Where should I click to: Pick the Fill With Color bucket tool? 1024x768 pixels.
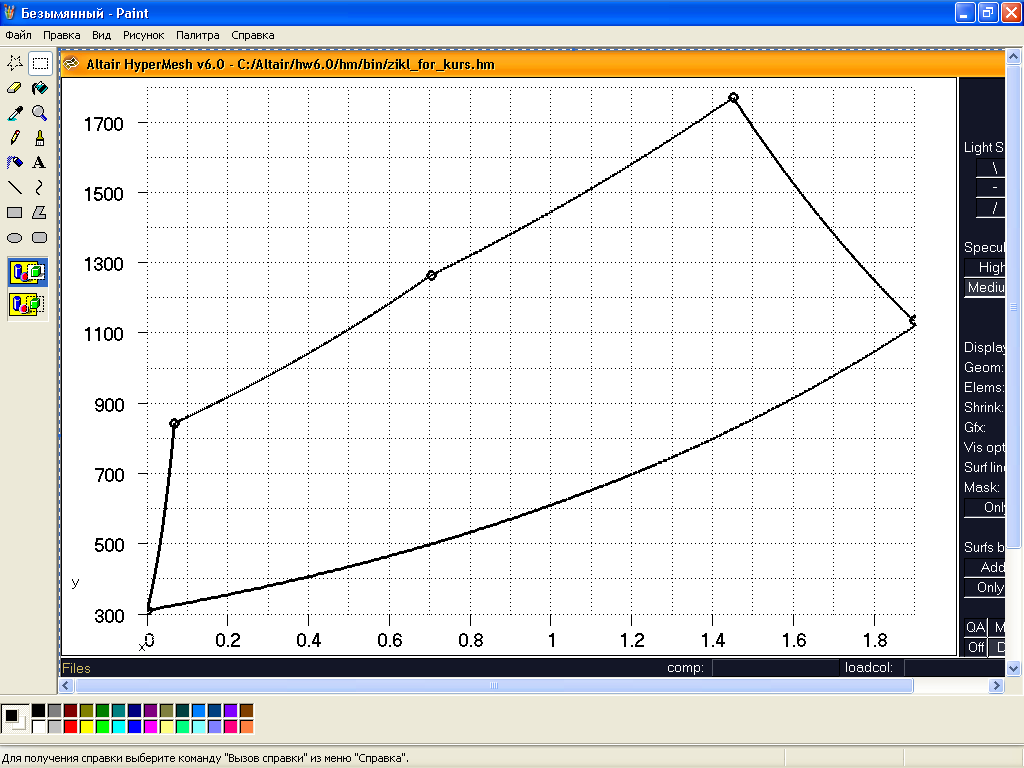coord(40,88)
